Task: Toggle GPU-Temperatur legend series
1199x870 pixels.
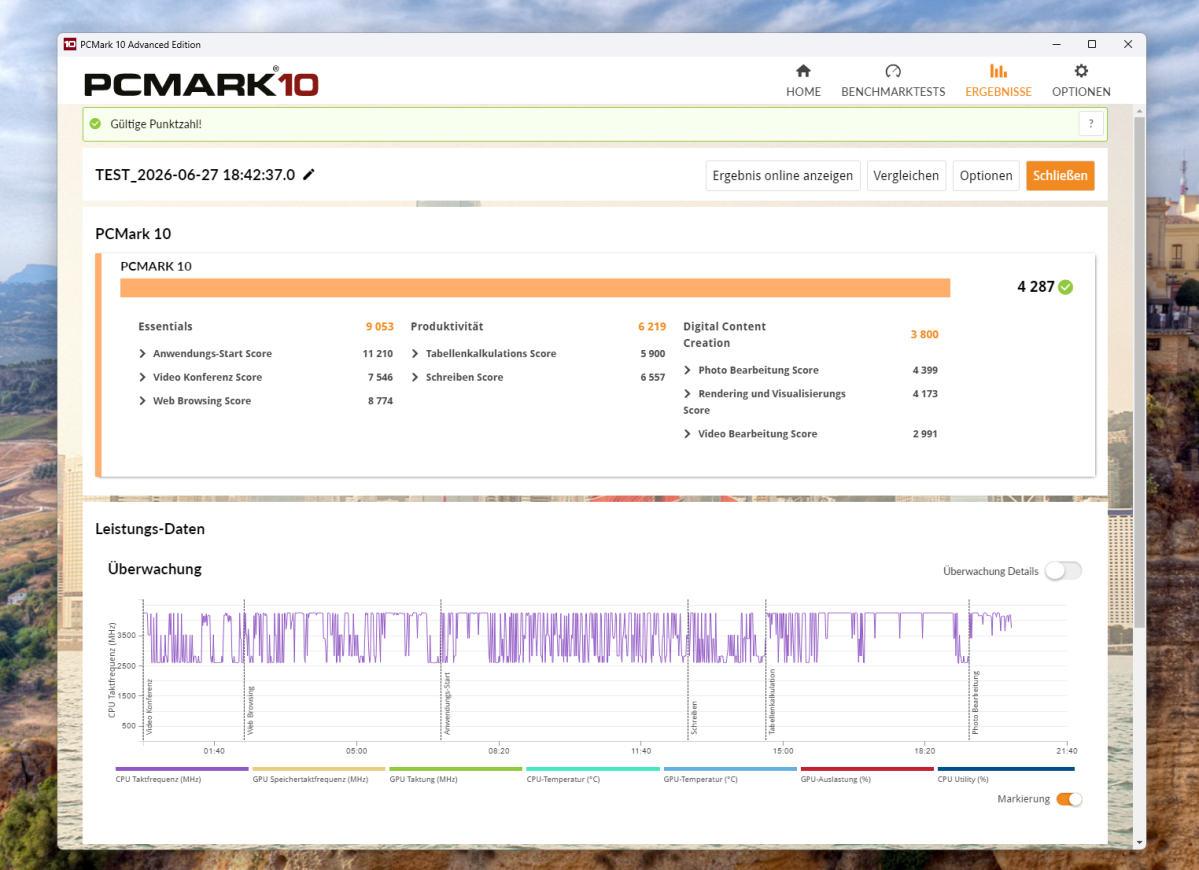Action: [730, 774]
